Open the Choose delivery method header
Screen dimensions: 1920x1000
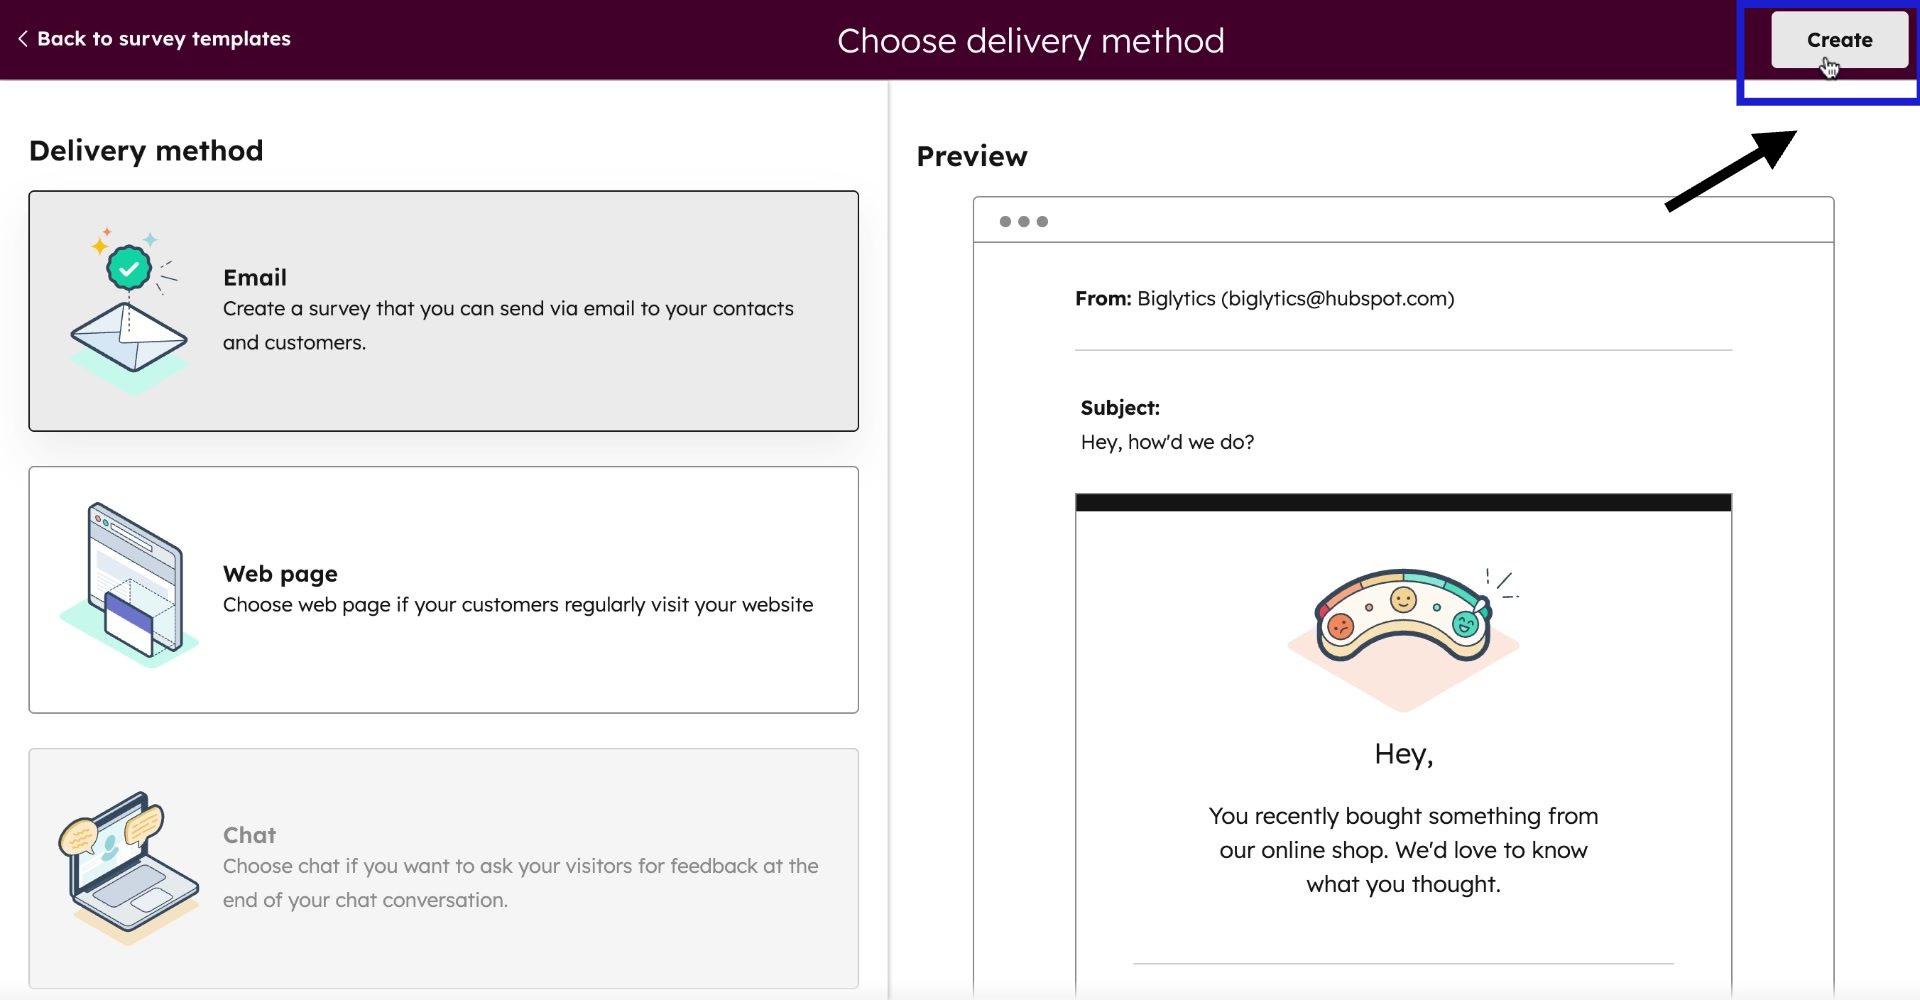1030,40
